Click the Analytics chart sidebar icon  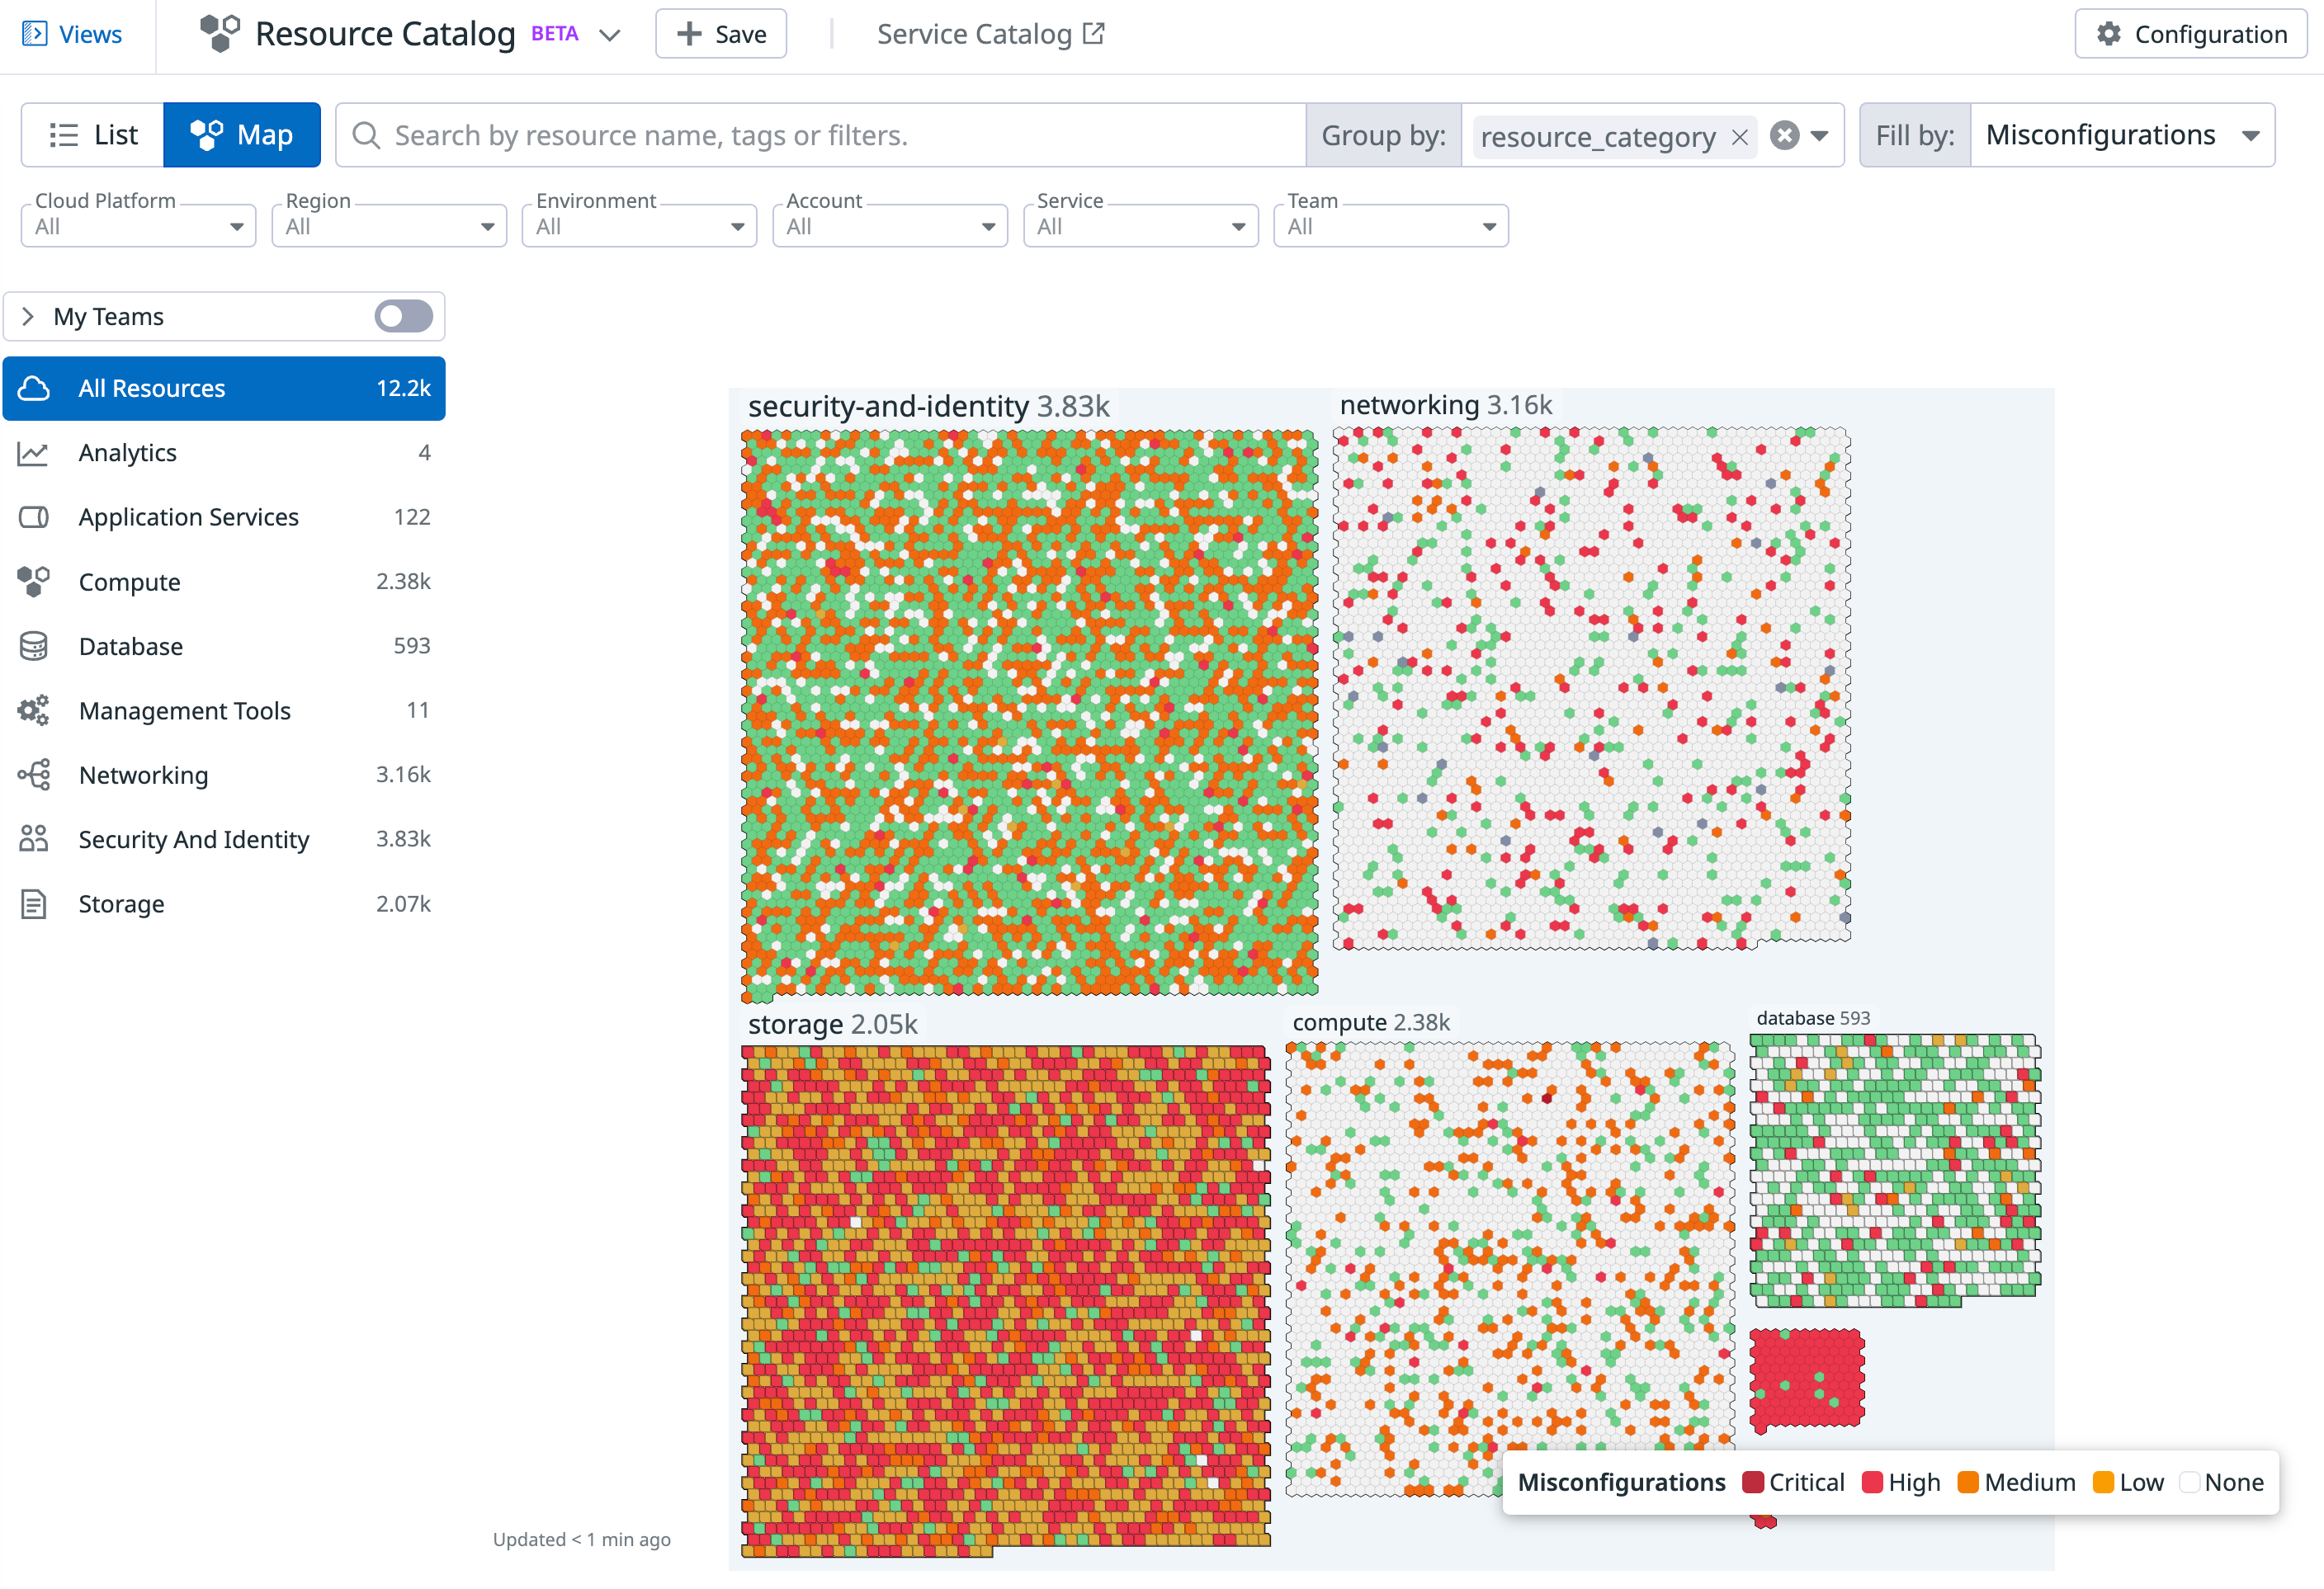point(33,453)
